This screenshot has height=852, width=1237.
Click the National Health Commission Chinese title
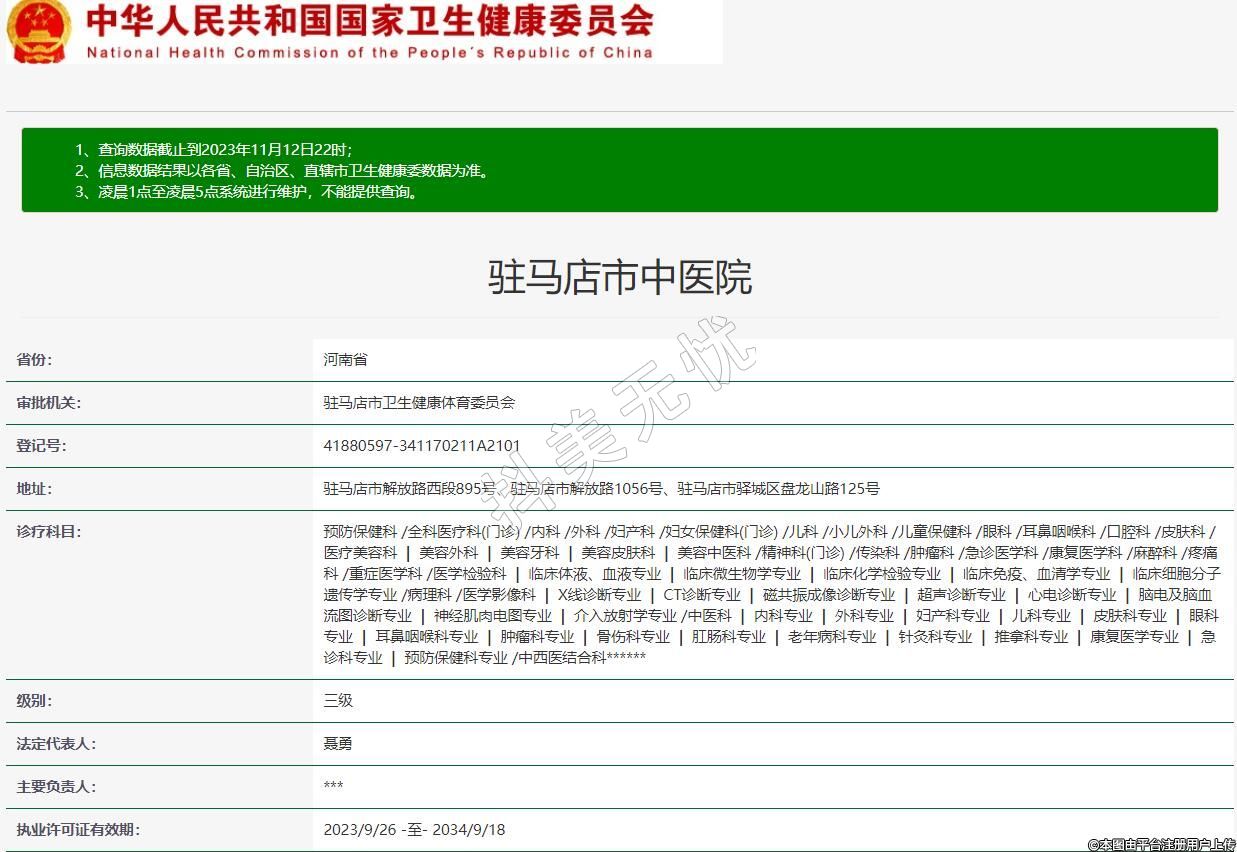(370, 20)
